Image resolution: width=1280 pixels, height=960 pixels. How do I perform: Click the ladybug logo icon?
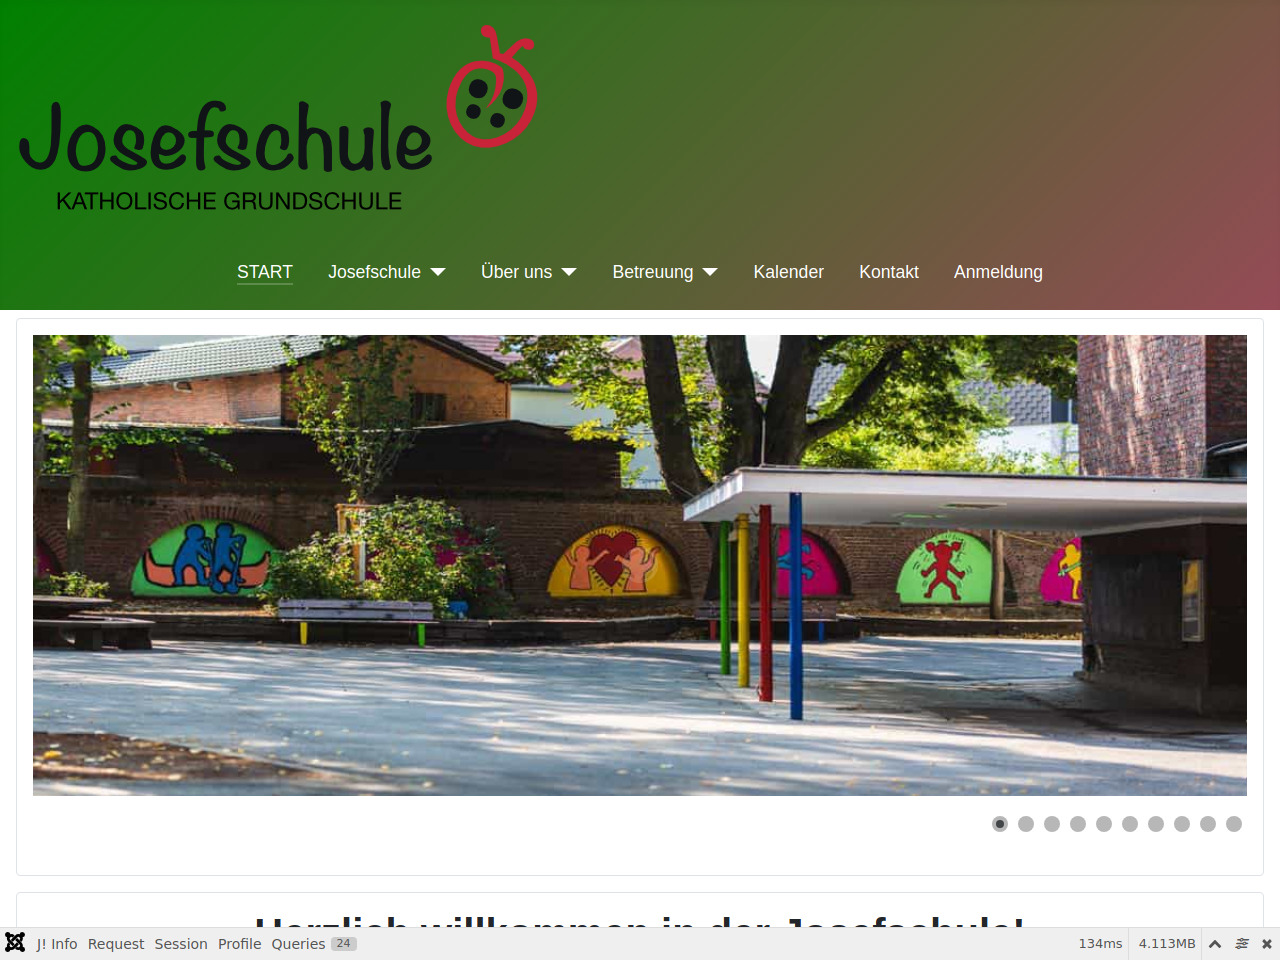[x=491, y=90]
